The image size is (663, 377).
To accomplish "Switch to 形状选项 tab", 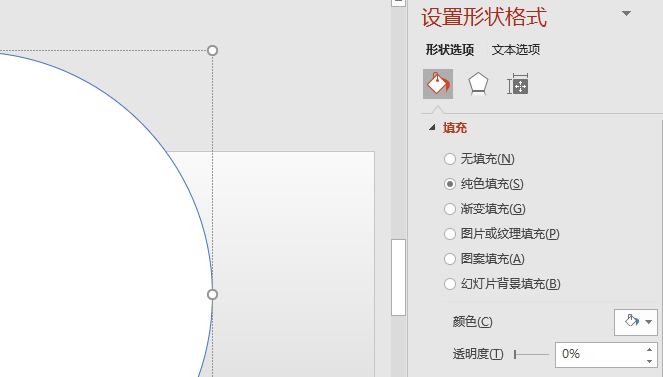I will pos(449,50).
